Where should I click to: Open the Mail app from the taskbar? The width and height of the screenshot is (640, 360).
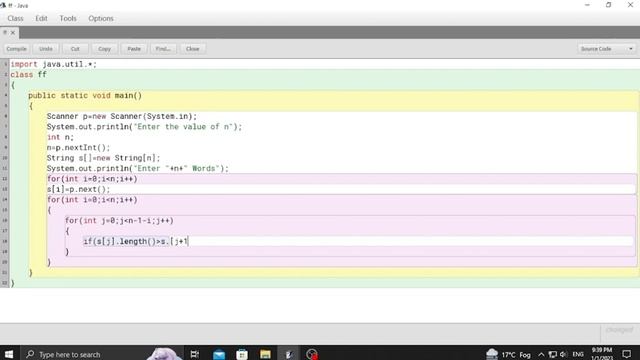(219, 354)
